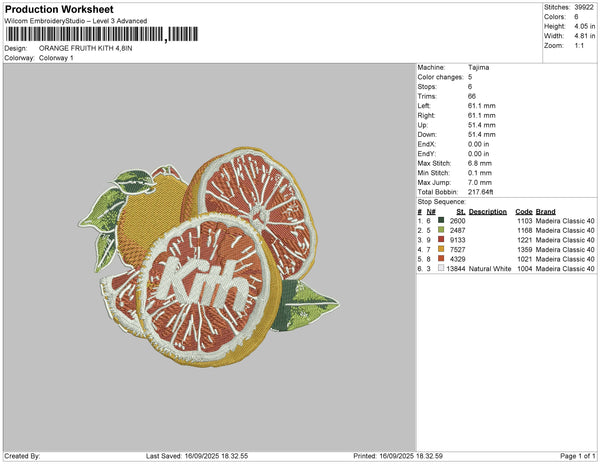The width and height of the screenshot is (600, 464).
Task: Click thread code '1004'
Action: 525,269
